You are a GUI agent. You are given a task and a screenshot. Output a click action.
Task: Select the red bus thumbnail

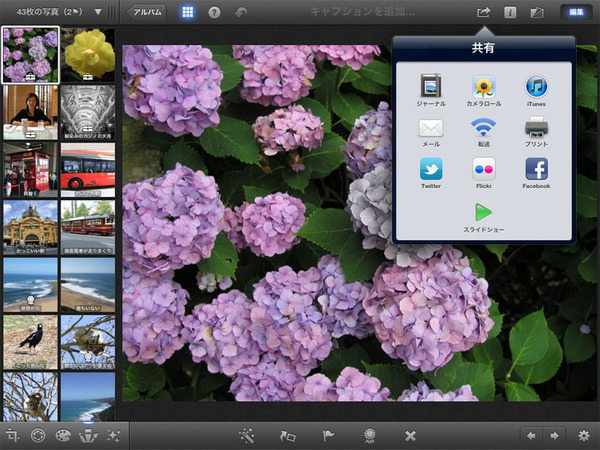(x=88, y=170)
